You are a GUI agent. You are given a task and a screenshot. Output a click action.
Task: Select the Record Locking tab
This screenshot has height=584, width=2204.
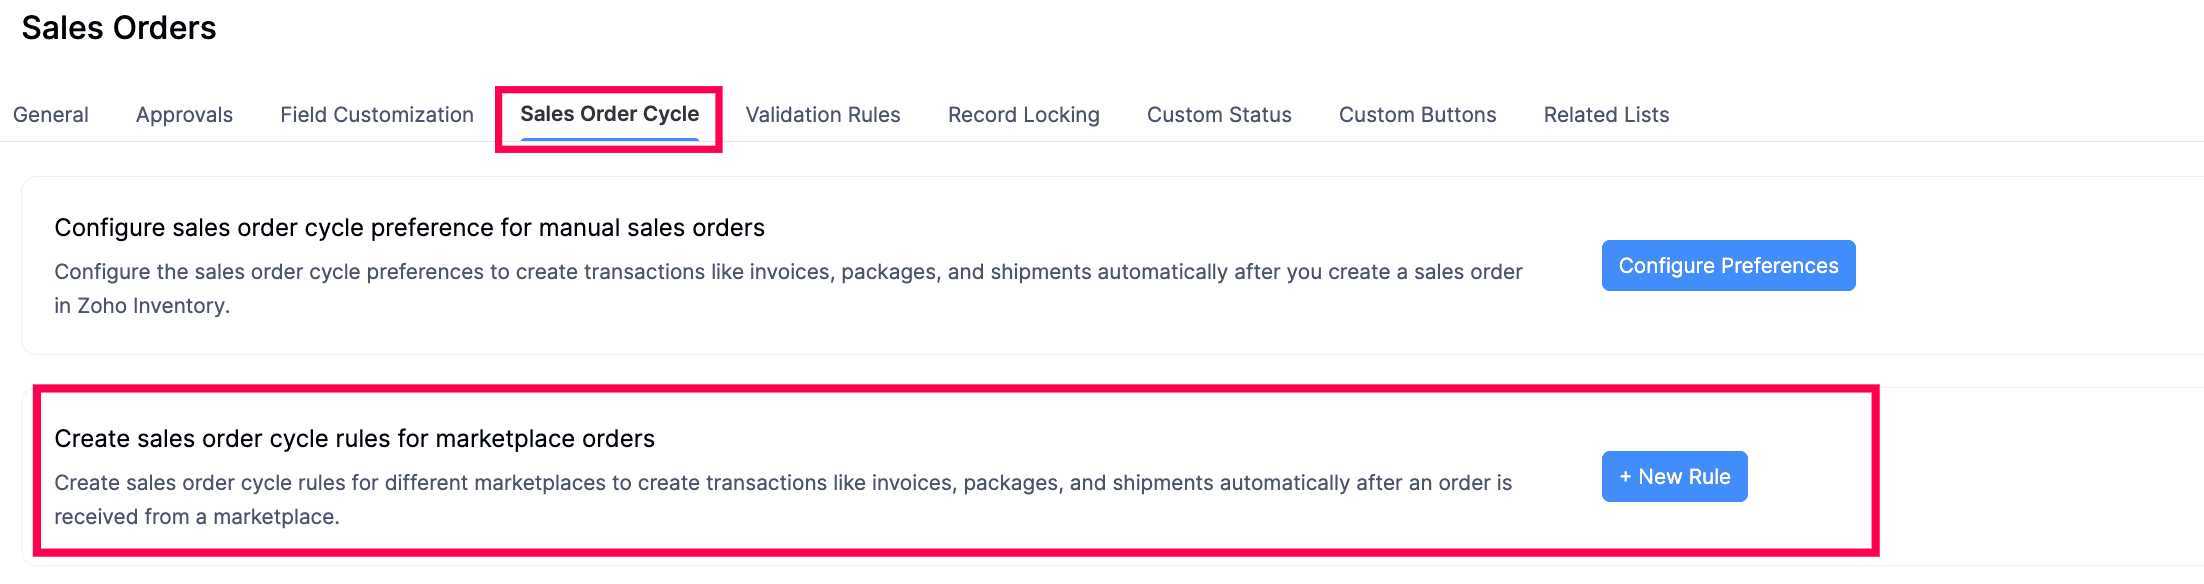pos(1024,114)
